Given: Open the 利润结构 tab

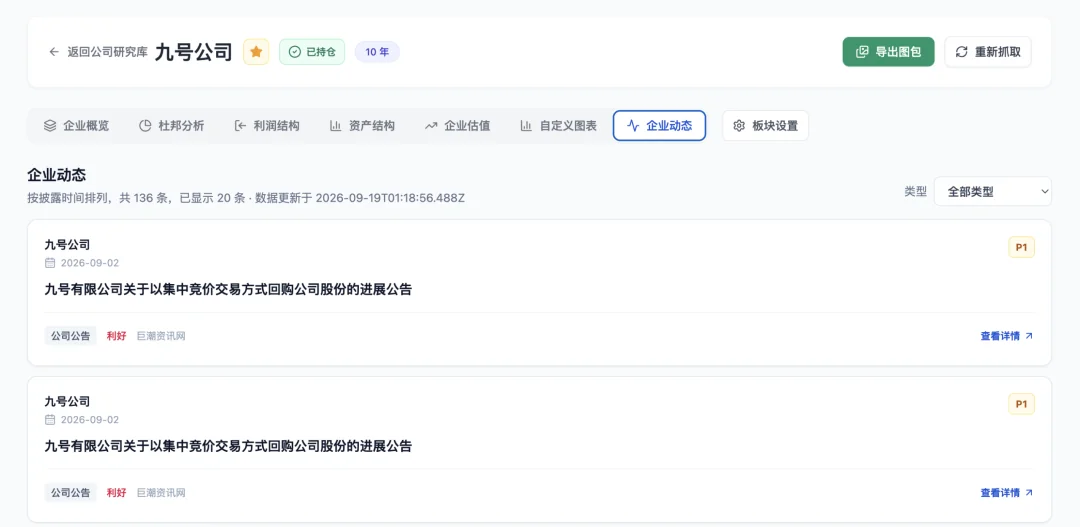Looking at the screenshot, I should pos(267,126).
